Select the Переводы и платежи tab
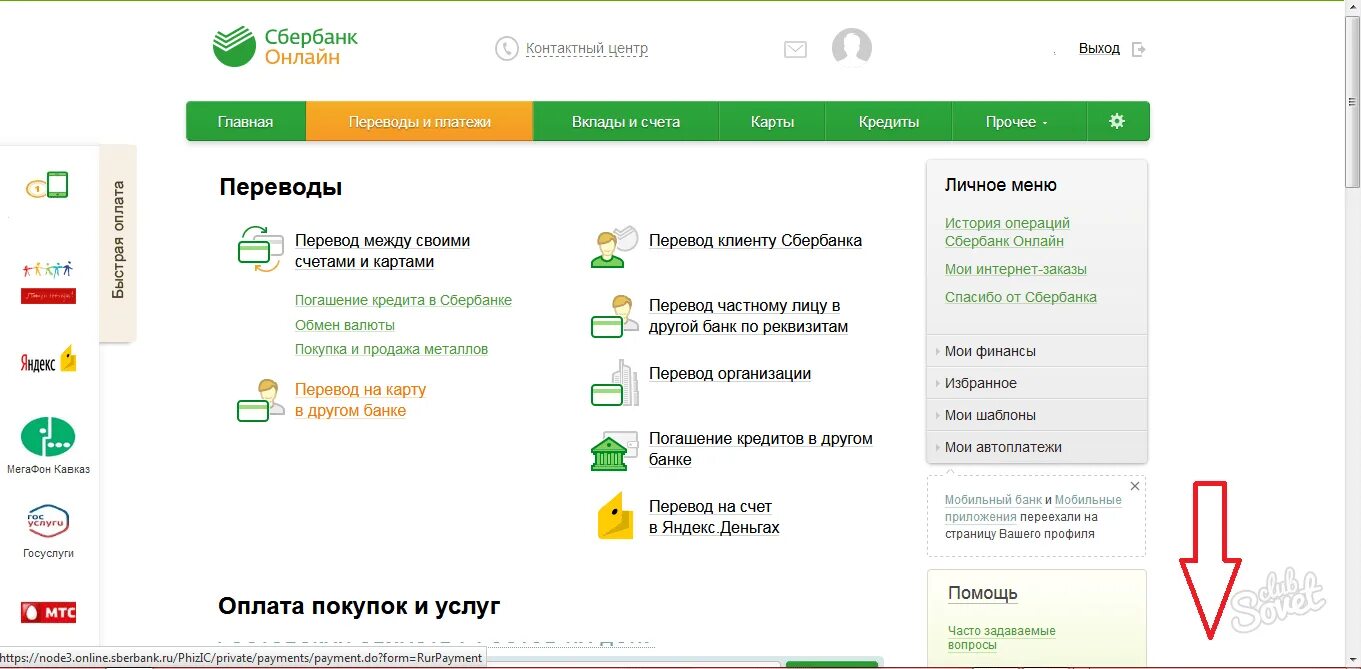 click(420, 121)
